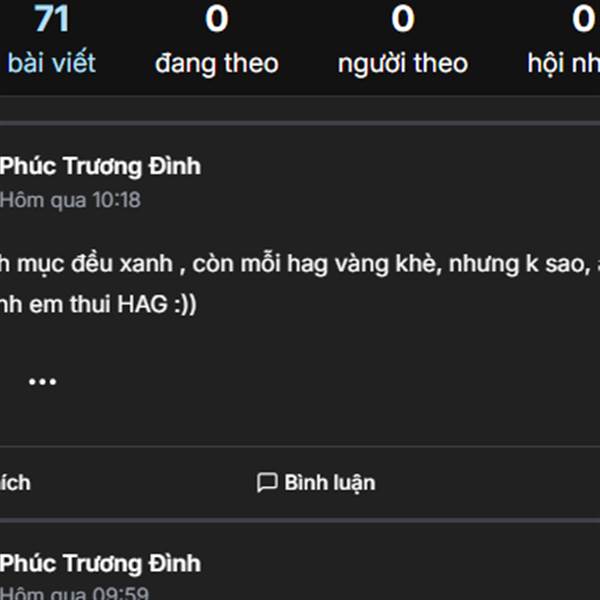The height and width of the screenshot is (600, 600).
Task: Click the 0 count above "đang theo"
Action: pyautogui.click(x=217, y=19)
